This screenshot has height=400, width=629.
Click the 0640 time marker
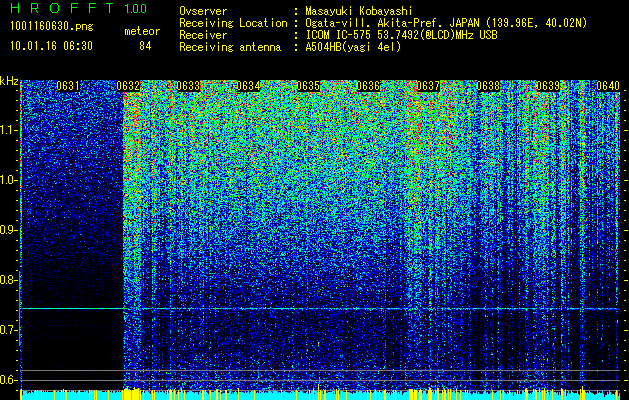point(608,86)
